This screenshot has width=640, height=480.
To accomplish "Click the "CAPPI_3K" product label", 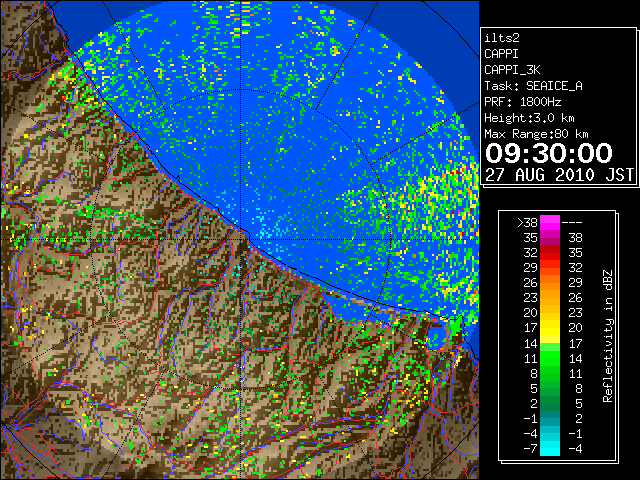I will [512, 70].
